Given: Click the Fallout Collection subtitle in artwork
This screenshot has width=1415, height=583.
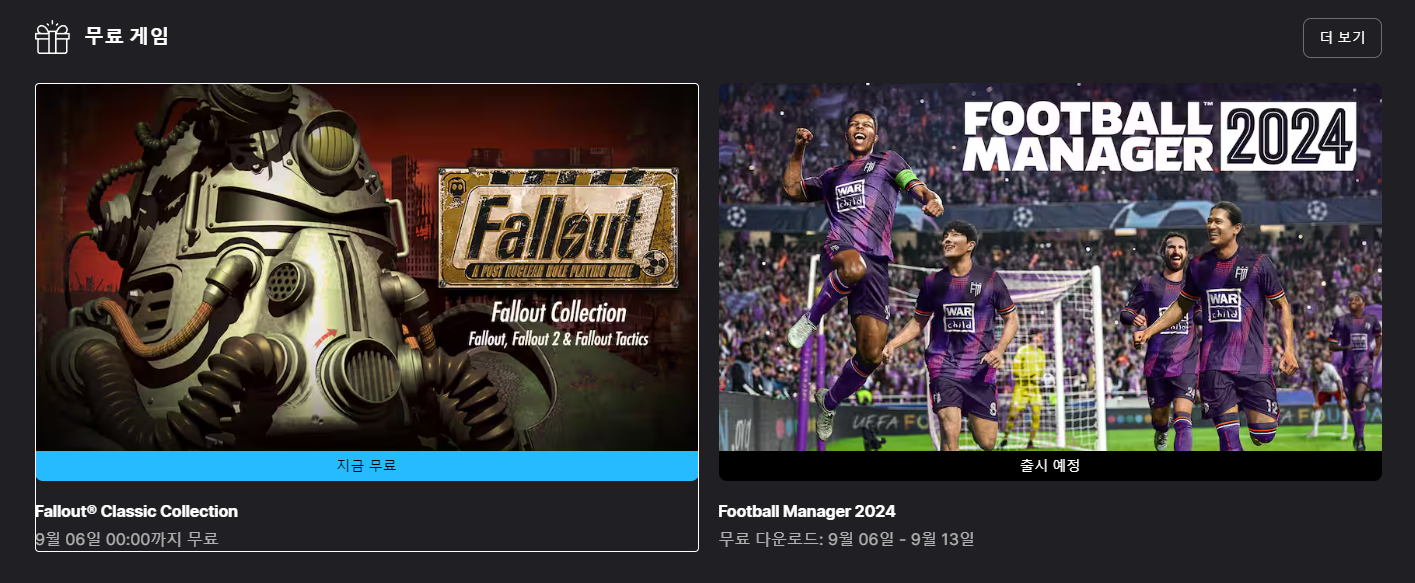Looking at the screenshot, I should (558, 313).
